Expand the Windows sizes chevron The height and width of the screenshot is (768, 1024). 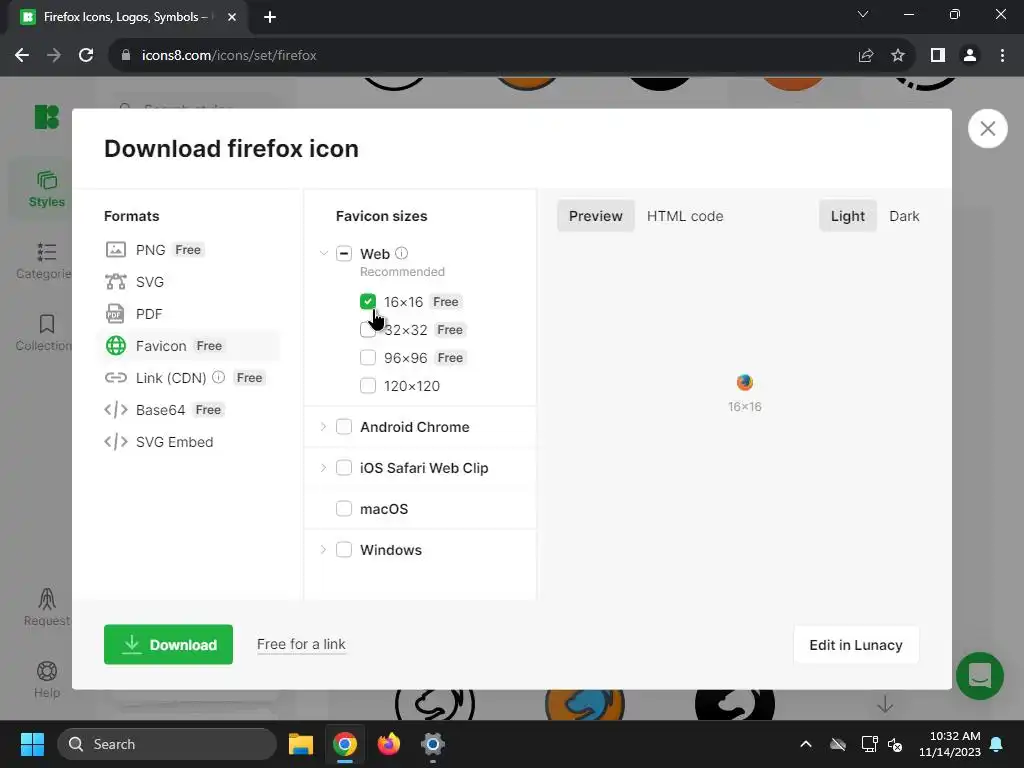[323, 550]
